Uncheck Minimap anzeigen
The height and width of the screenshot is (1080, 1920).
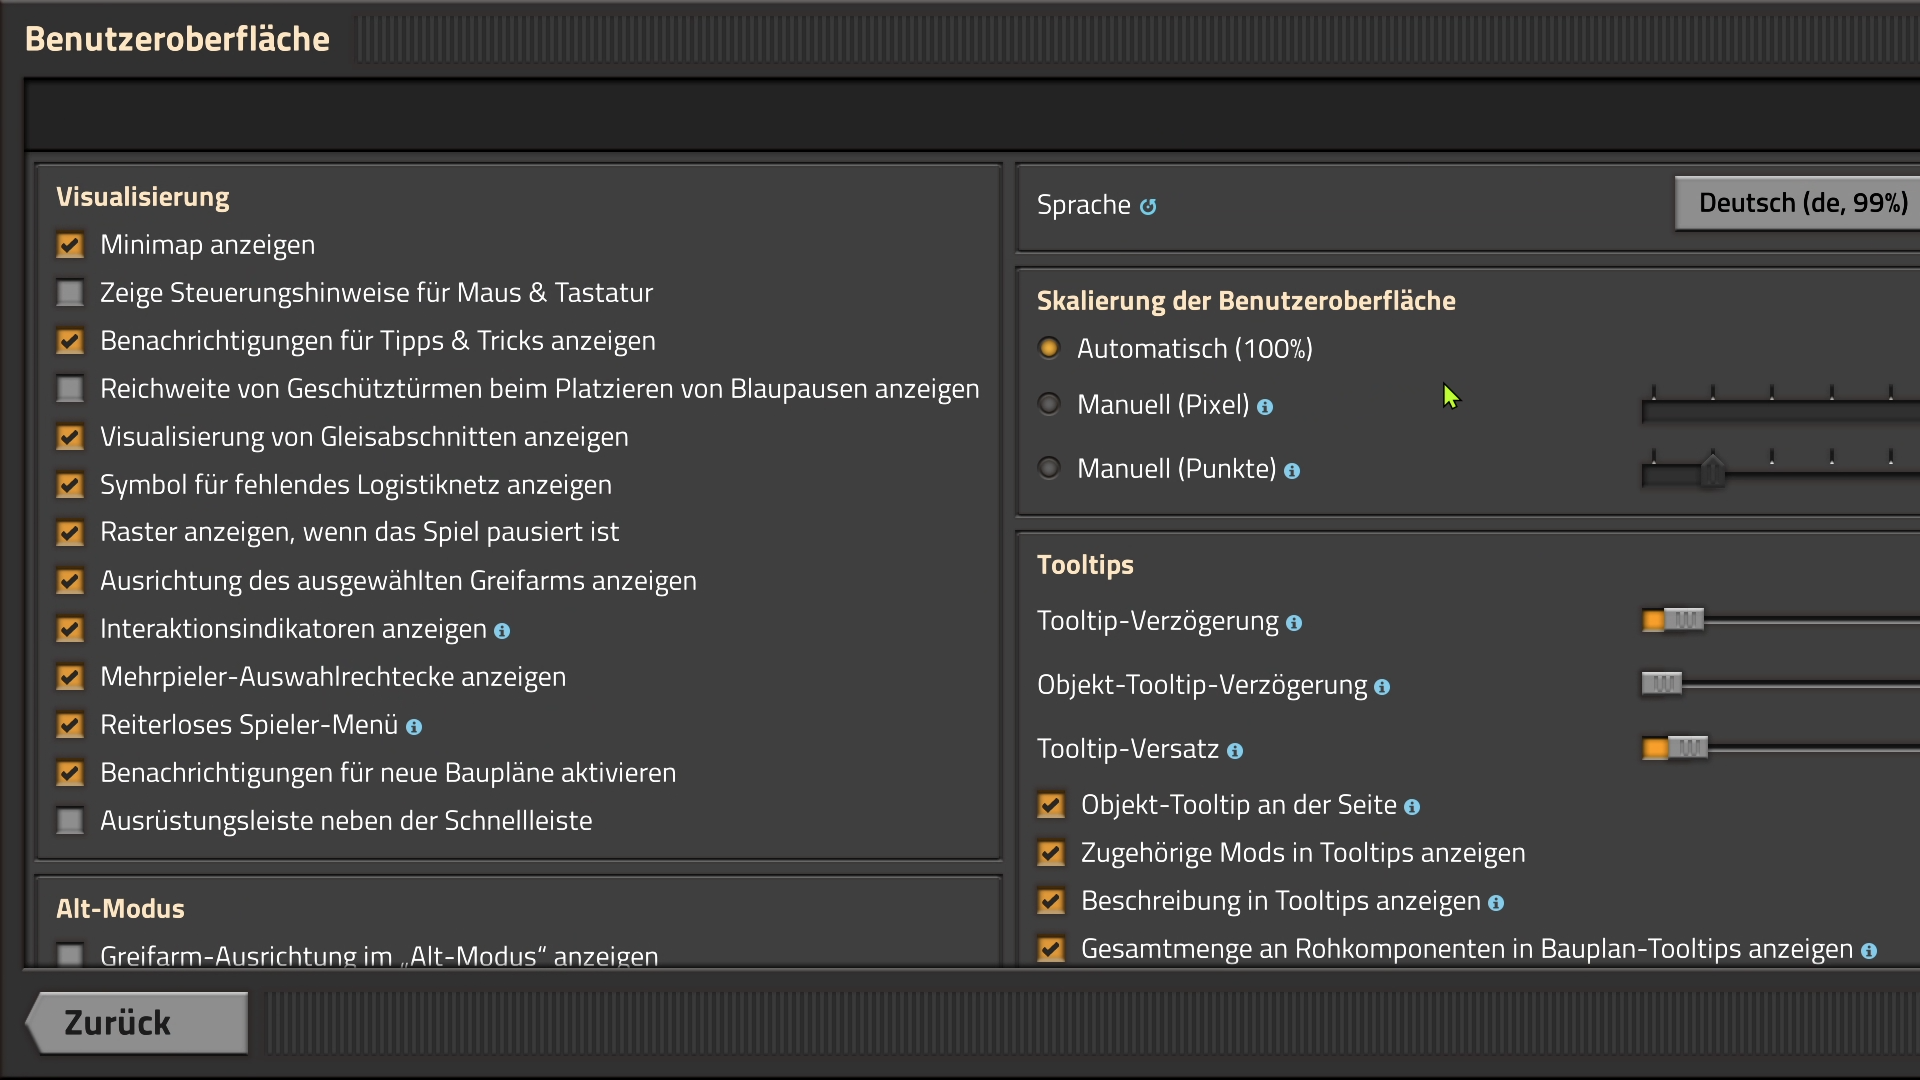pyautogui.click(x=70, y=245)
